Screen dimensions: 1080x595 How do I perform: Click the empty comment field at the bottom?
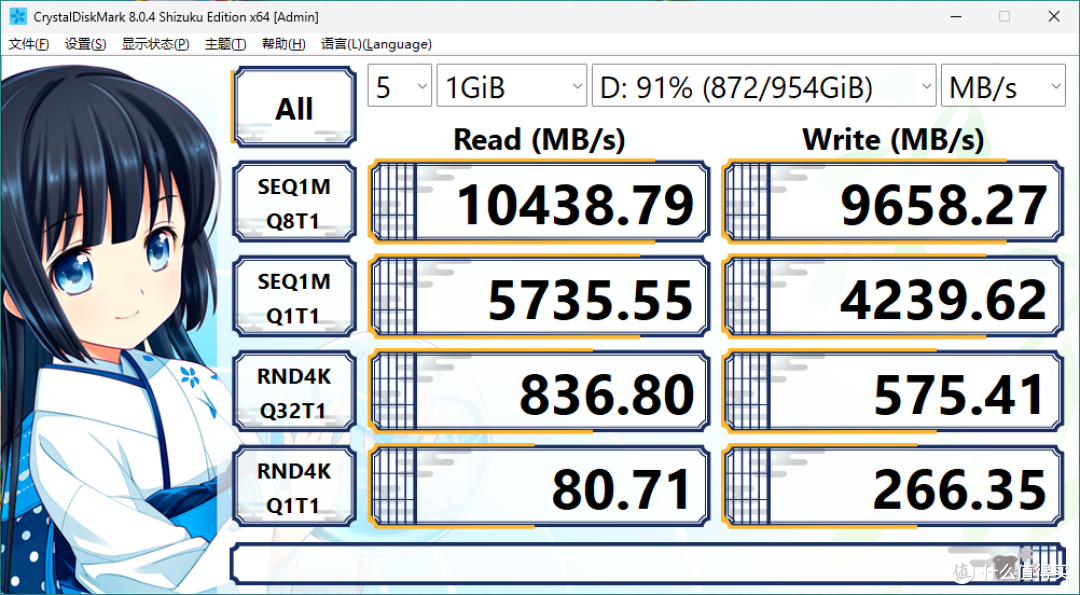[647, 563]
